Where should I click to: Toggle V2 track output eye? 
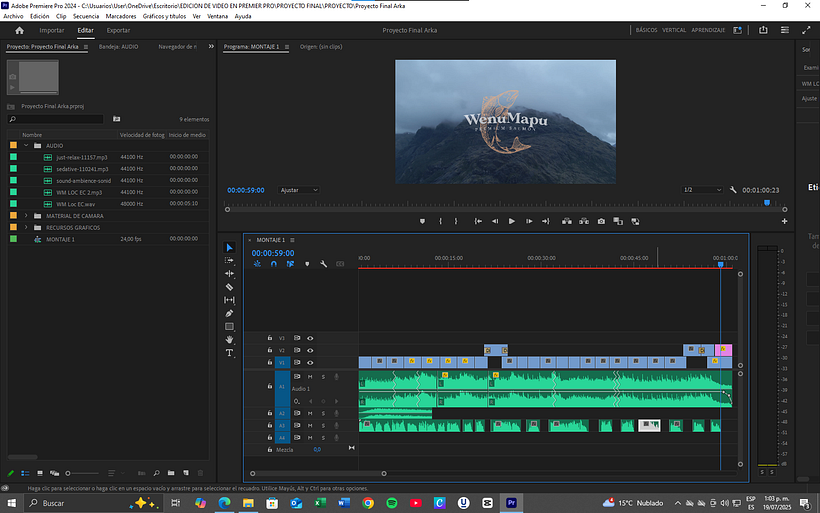[x=310, y=350]
